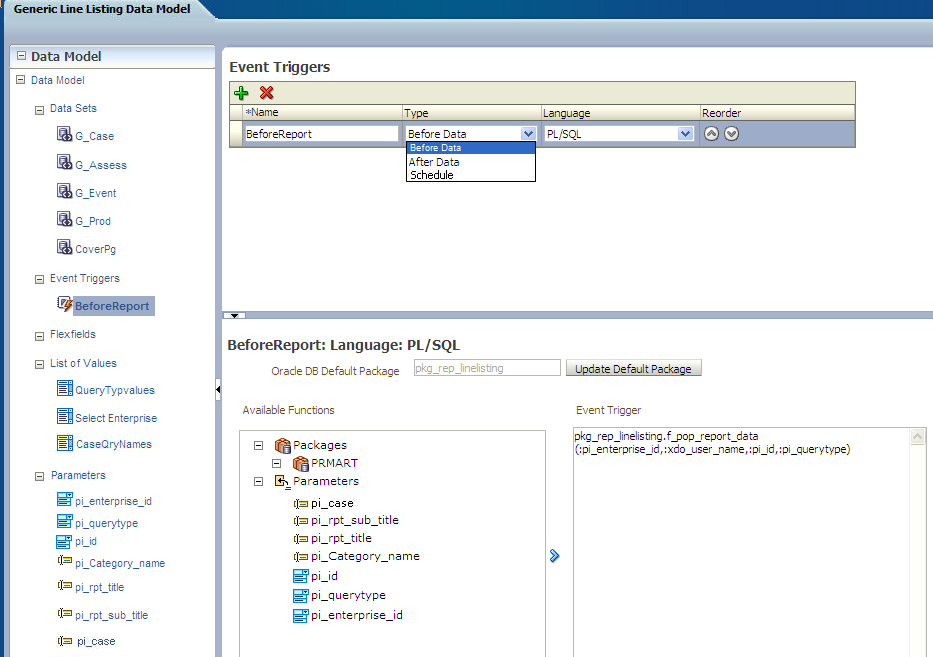The image size is (933, 657).
Task: Click Event Trigger text area scrollbar up arrow
Action: [x=918, y=437]
